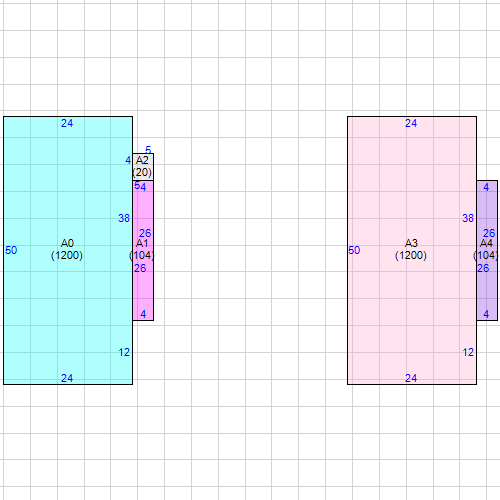Click the "24" label on A3's bottom edge
The width and height of the screenshot is (500, 500).
(x=411, y=378)
